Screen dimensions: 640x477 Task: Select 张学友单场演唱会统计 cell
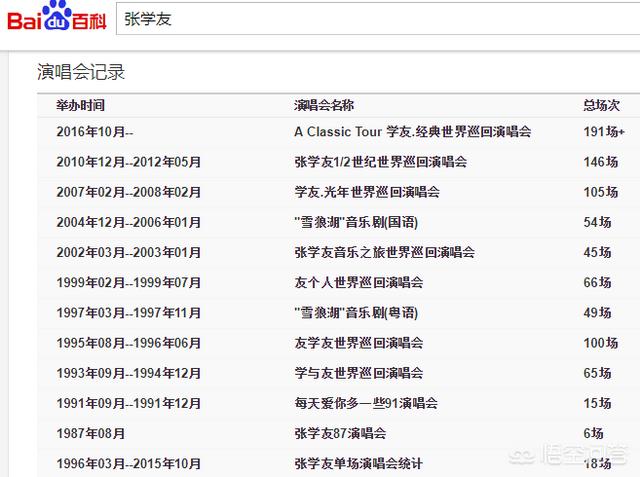[358, 464]
